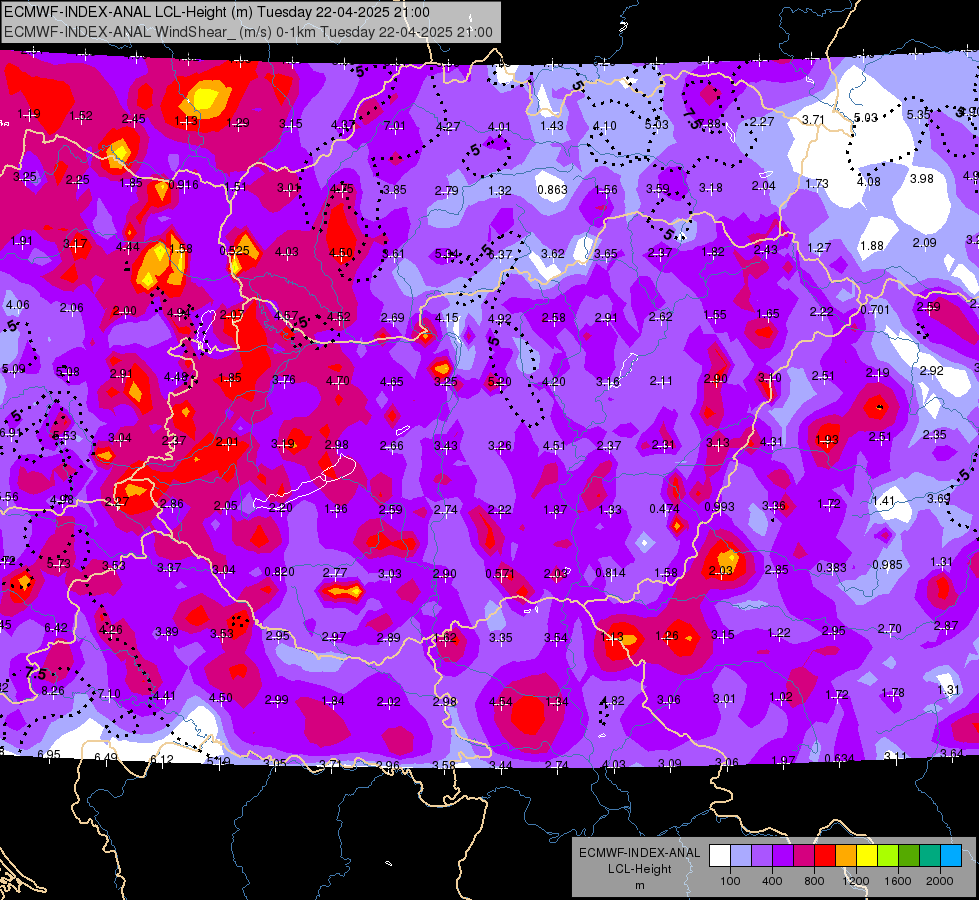The image size is (979, 900).
Task: Click the LCL-Height (m) title line
Action: [x=217, y=12]
